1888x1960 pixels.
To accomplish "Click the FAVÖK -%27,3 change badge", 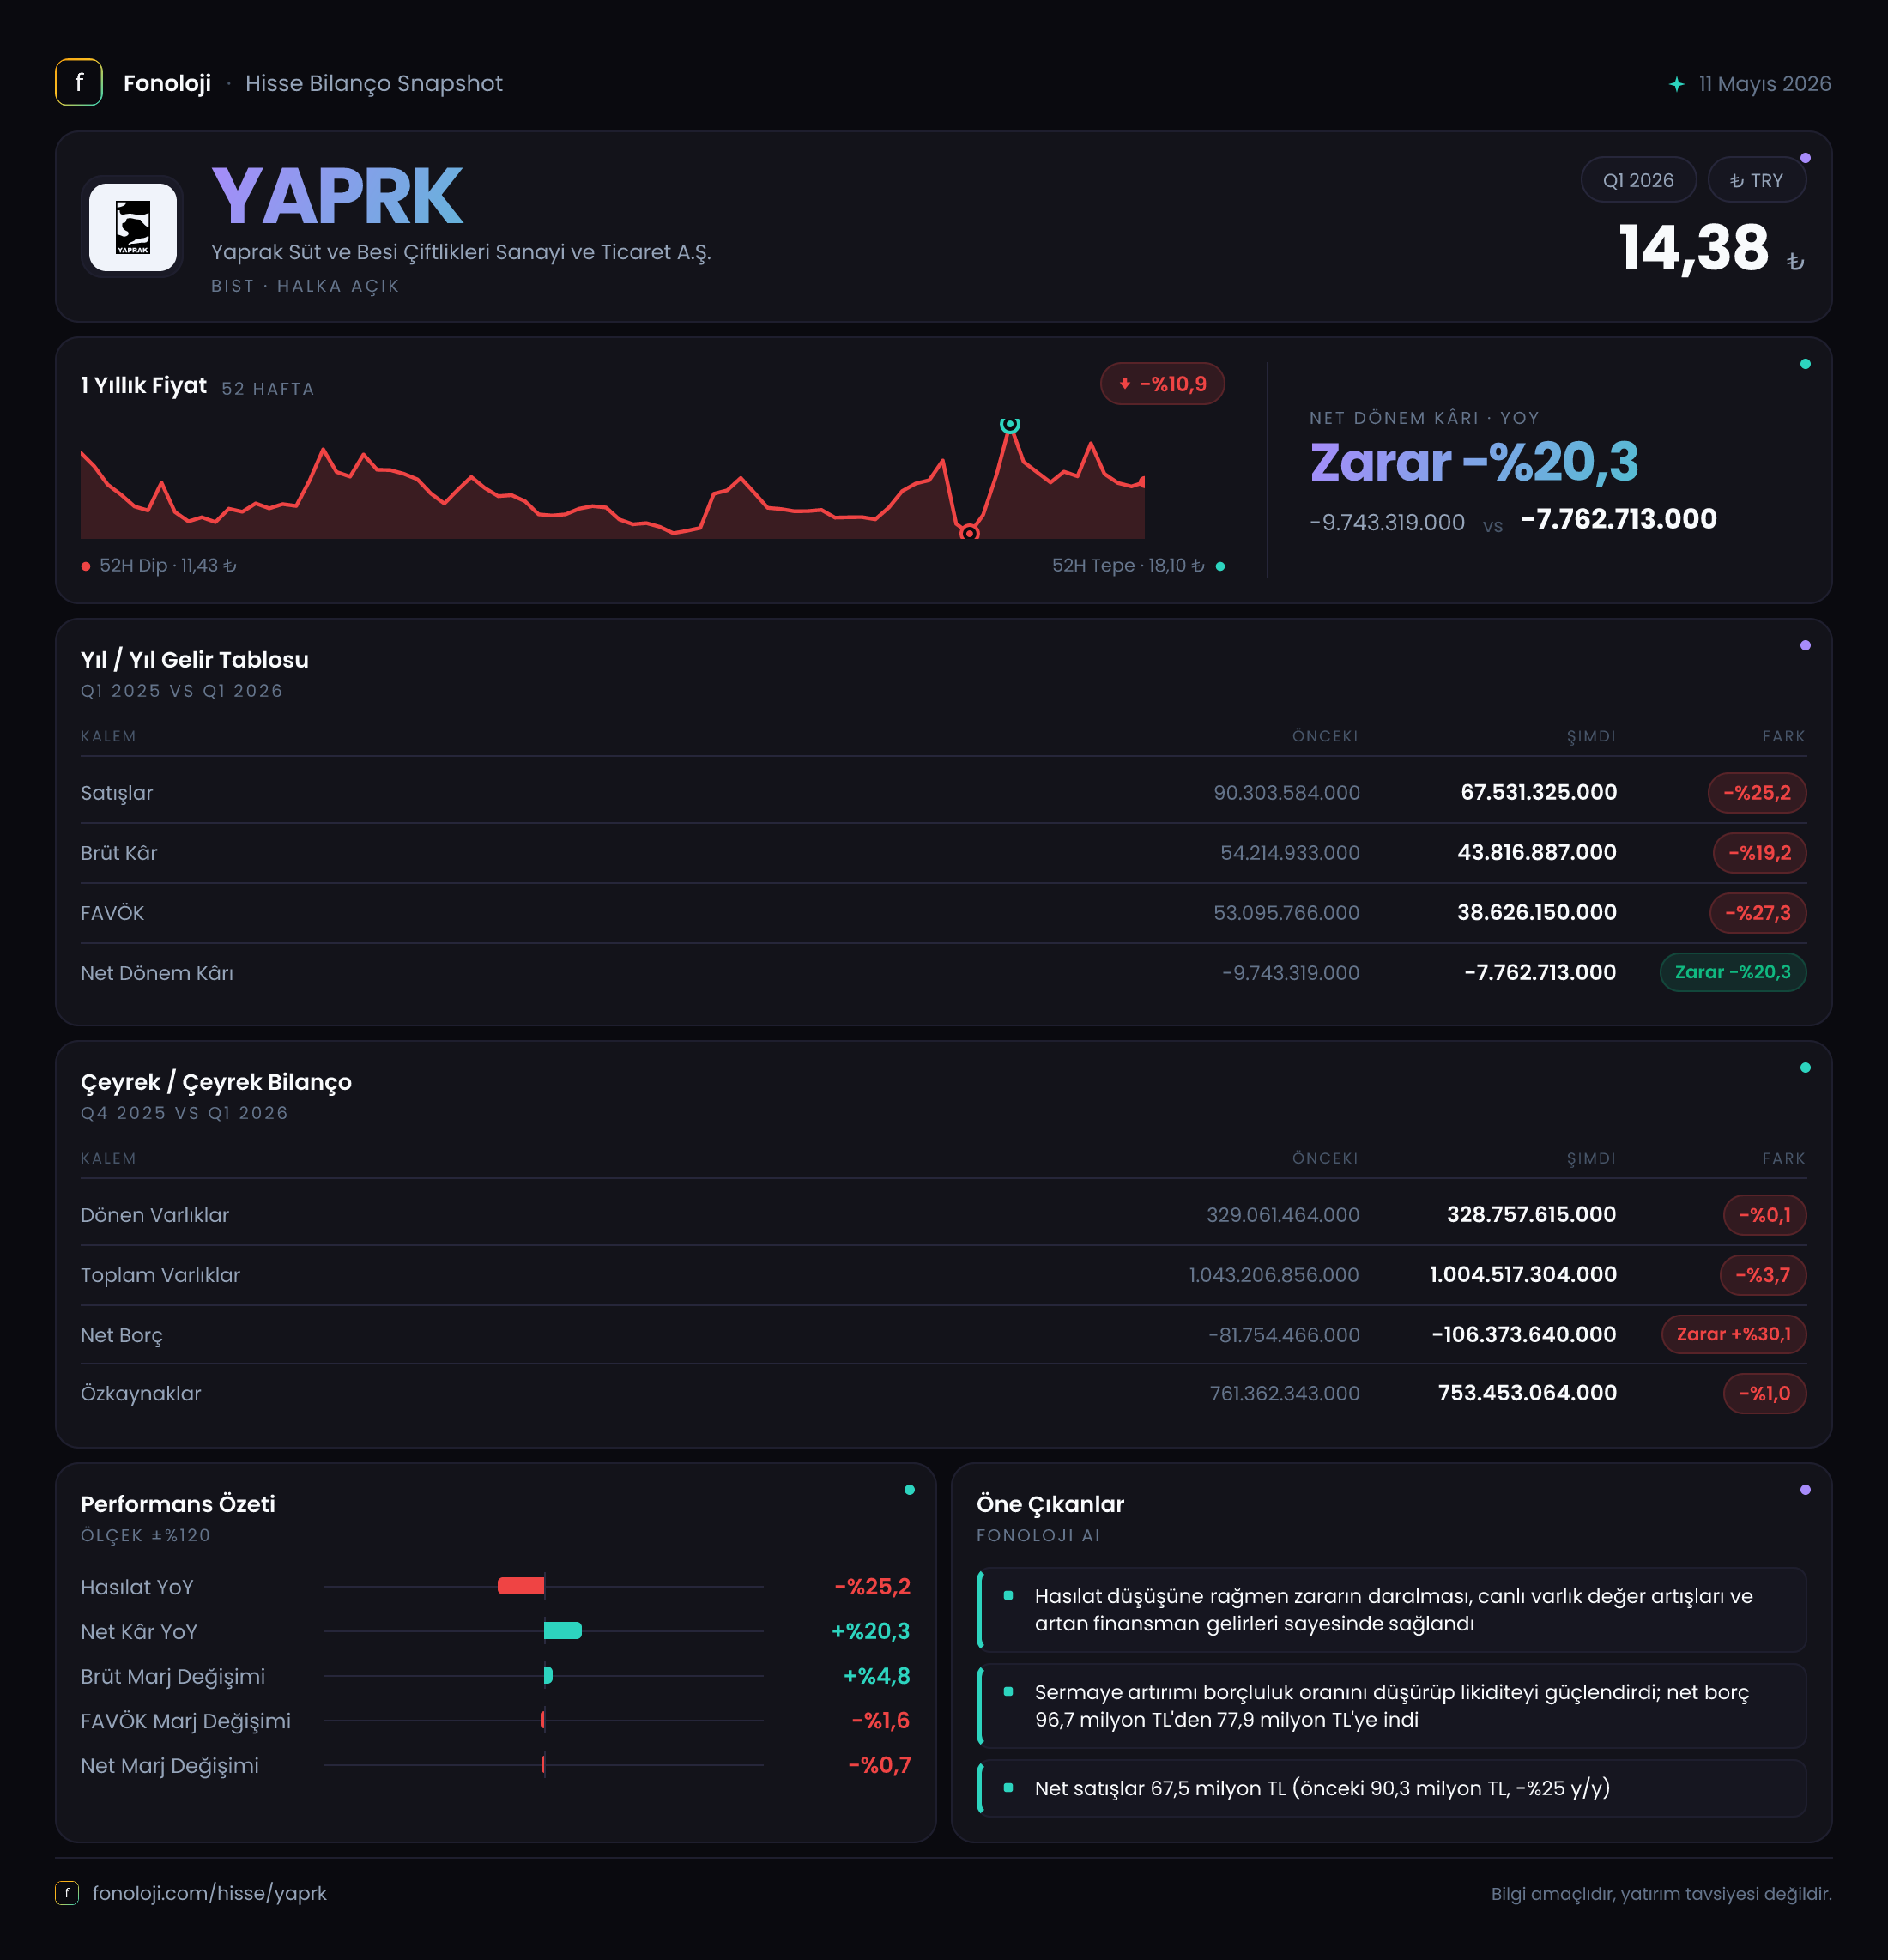I will 1757,913.
